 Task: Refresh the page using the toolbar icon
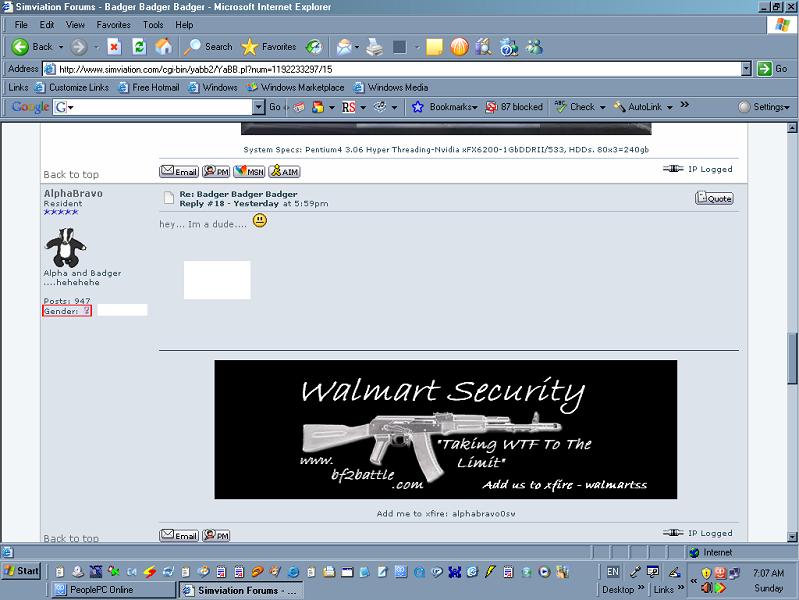pos(139,47)
